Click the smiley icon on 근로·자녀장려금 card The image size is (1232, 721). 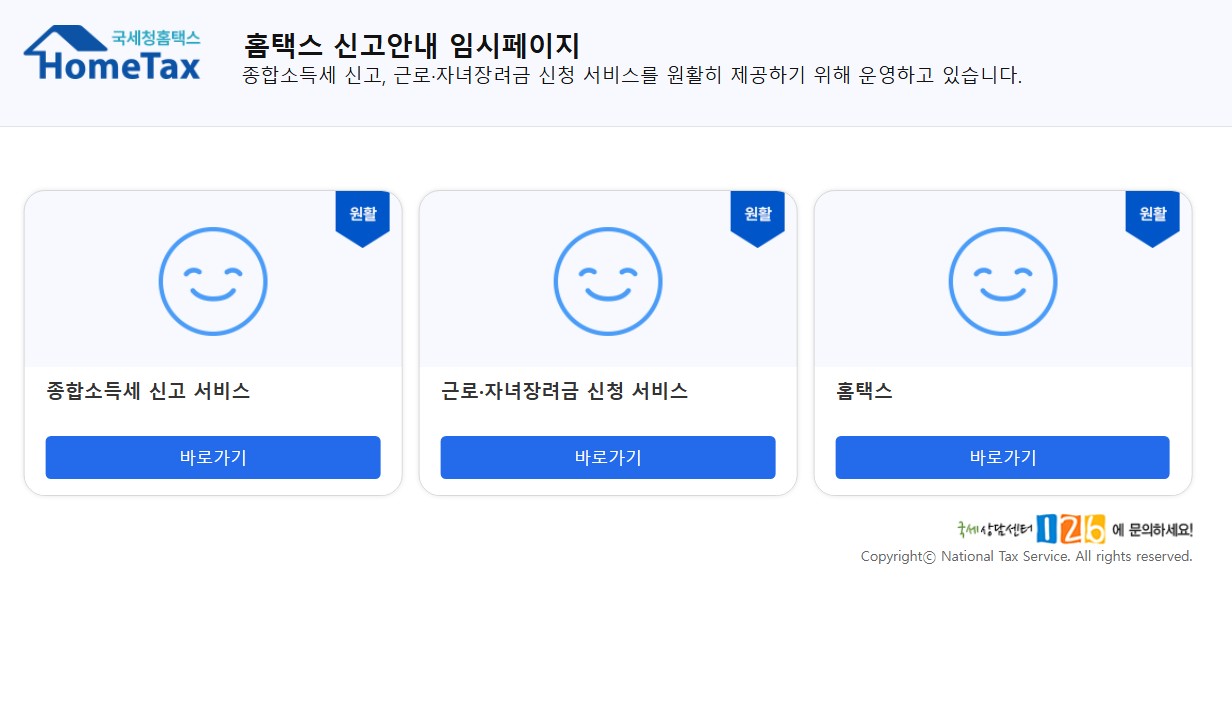coord(608,280)
